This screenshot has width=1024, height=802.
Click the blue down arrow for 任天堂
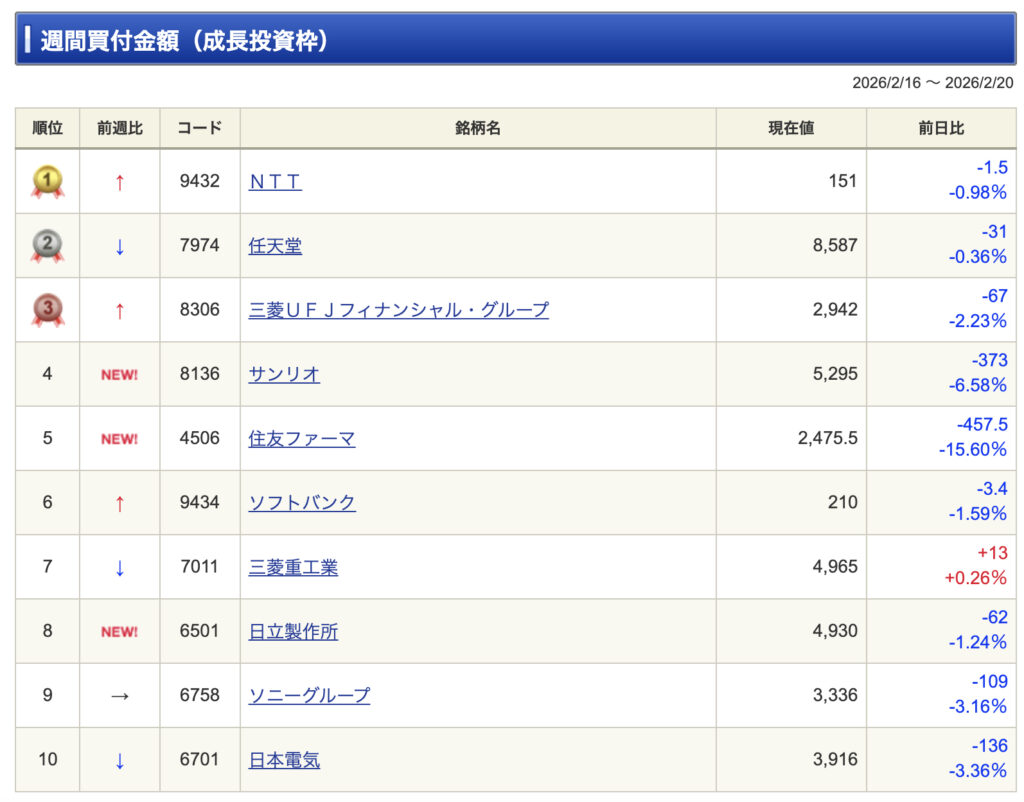click(x=120, y=246)
